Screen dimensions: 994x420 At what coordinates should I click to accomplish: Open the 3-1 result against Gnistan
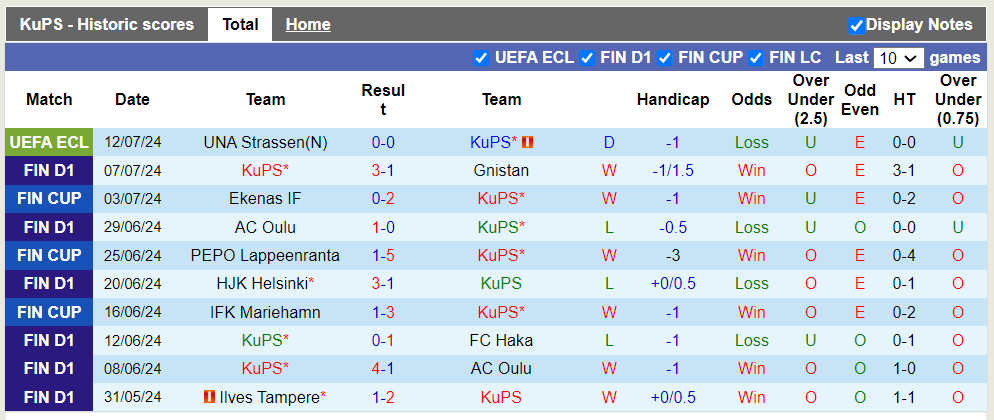(x=383, y=171)
